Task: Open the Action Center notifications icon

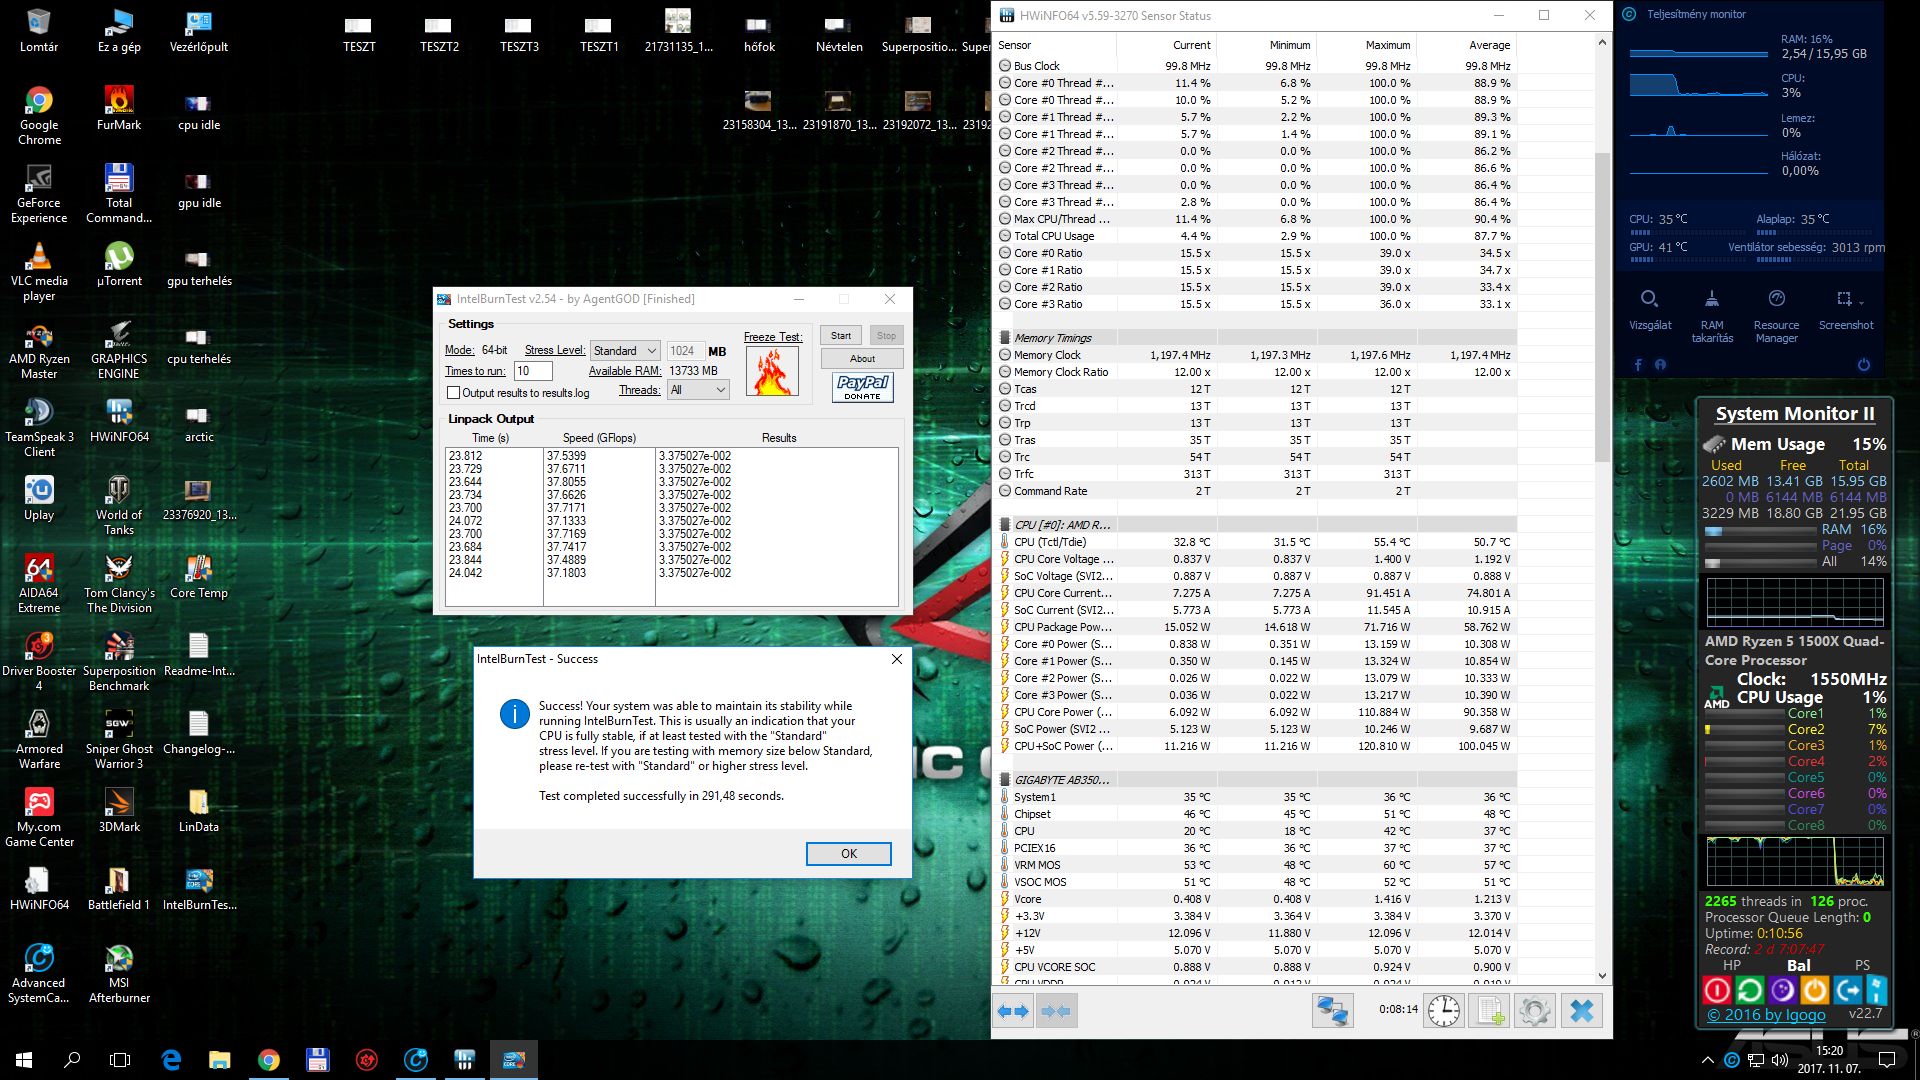Action: pos(1887,1060)
